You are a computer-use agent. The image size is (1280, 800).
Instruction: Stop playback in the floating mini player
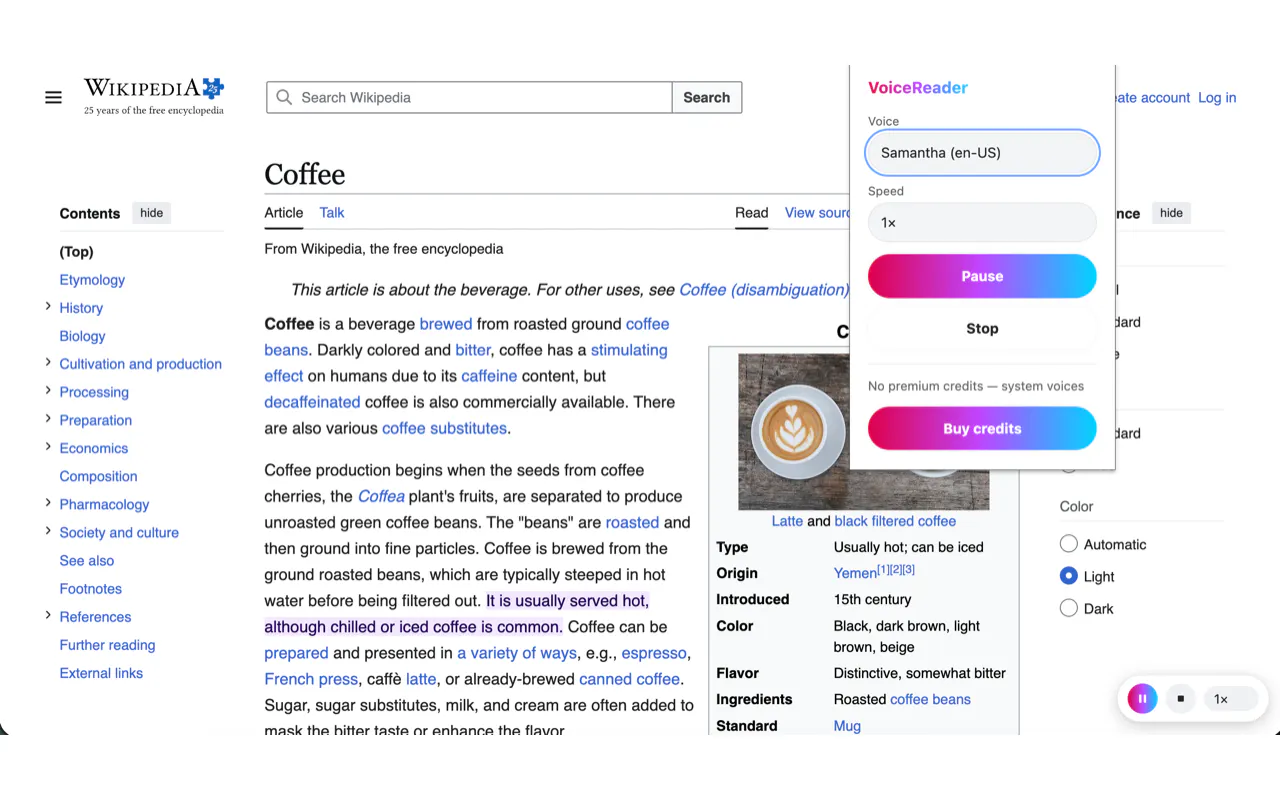pyautogui.click(x=1181, y=699)
